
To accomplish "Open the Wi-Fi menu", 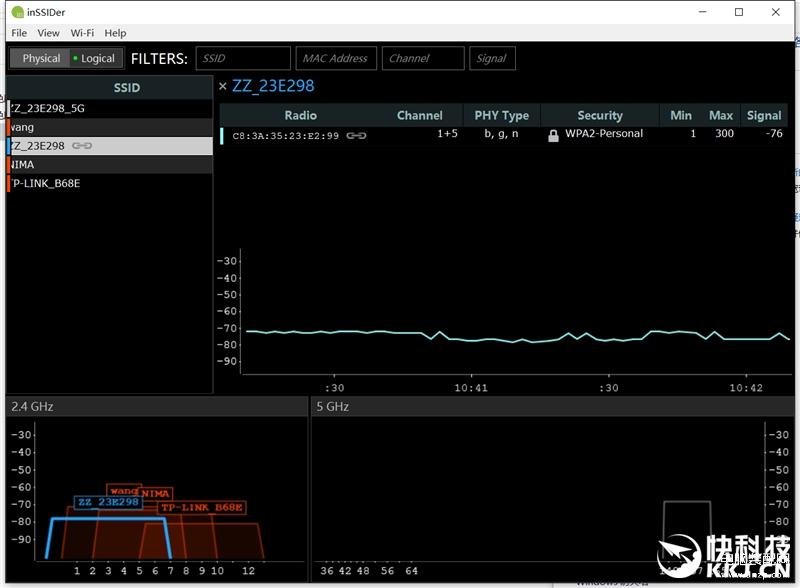I will [x=82, y=33].
